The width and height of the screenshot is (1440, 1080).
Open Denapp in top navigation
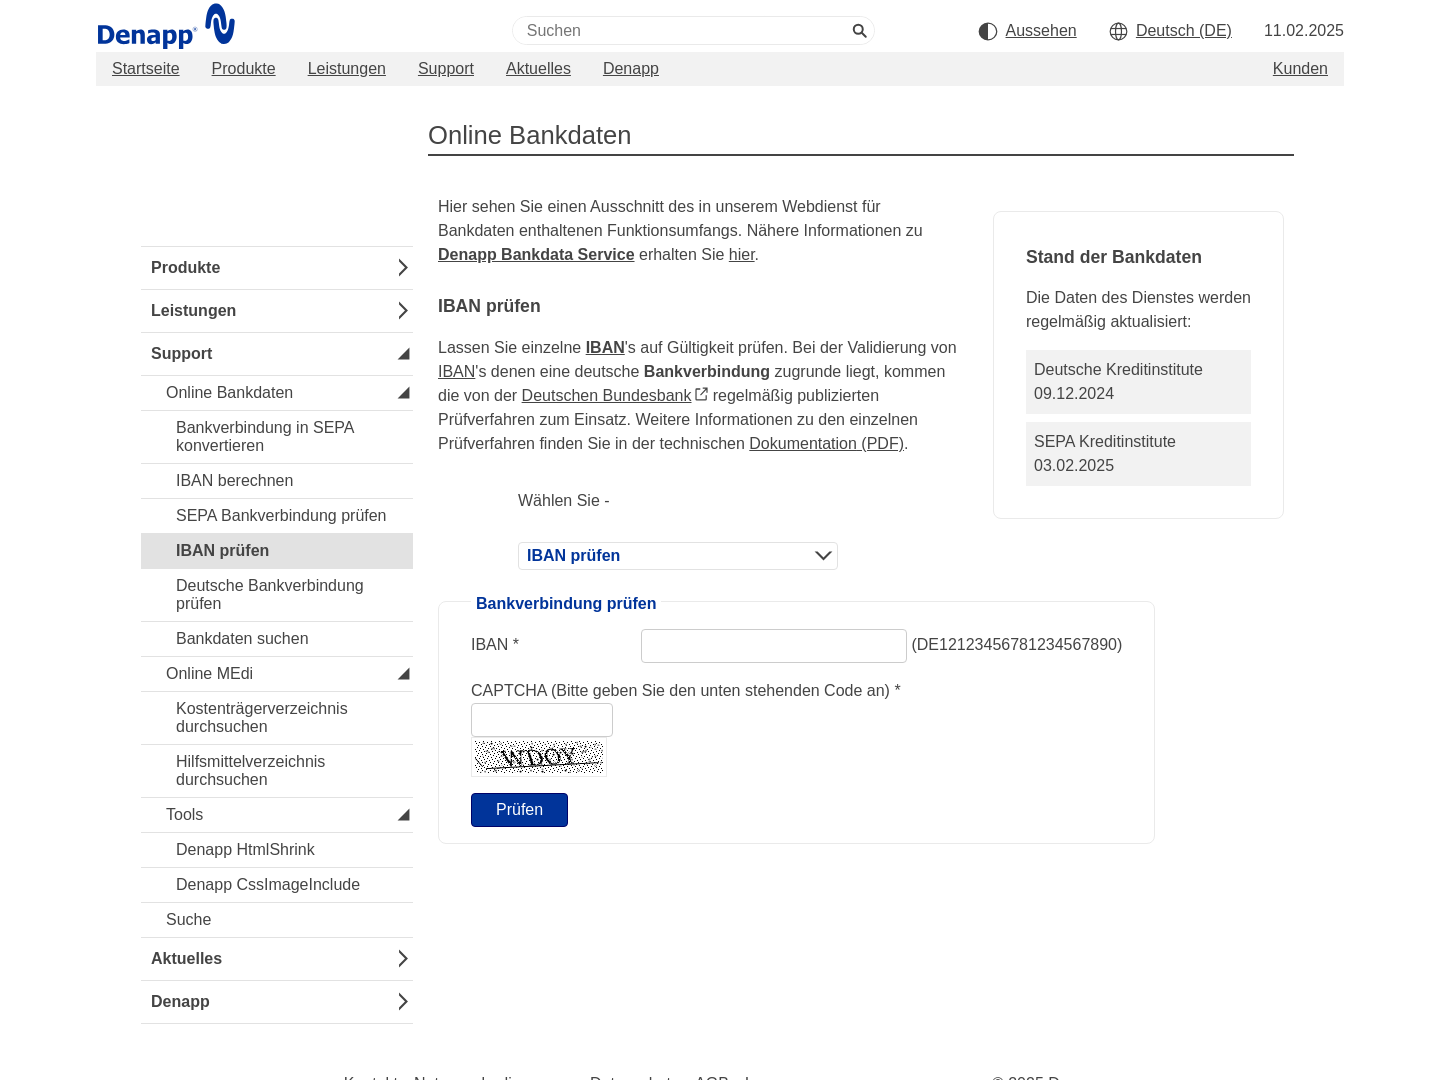click(631, 69)
